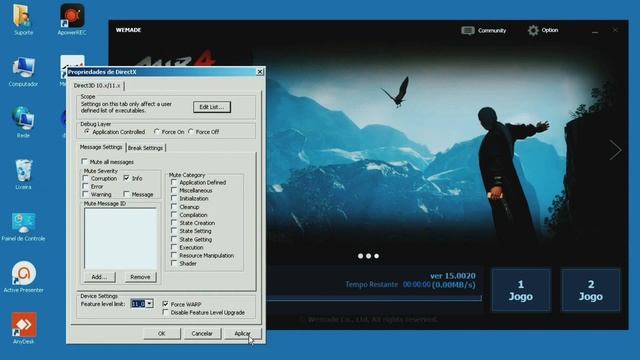Open the AnyDesk desktop icon
Screen dimensions: 640x360
[x=24, y=328]
